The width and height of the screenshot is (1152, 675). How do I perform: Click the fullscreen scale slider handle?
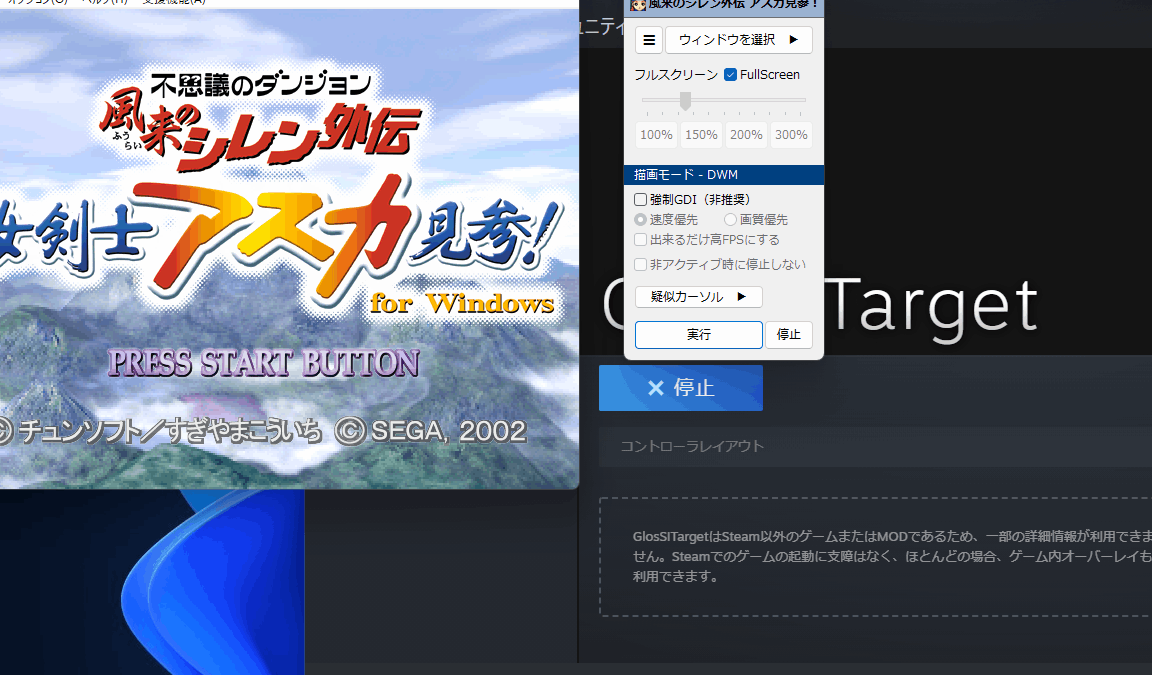point(685,100)
